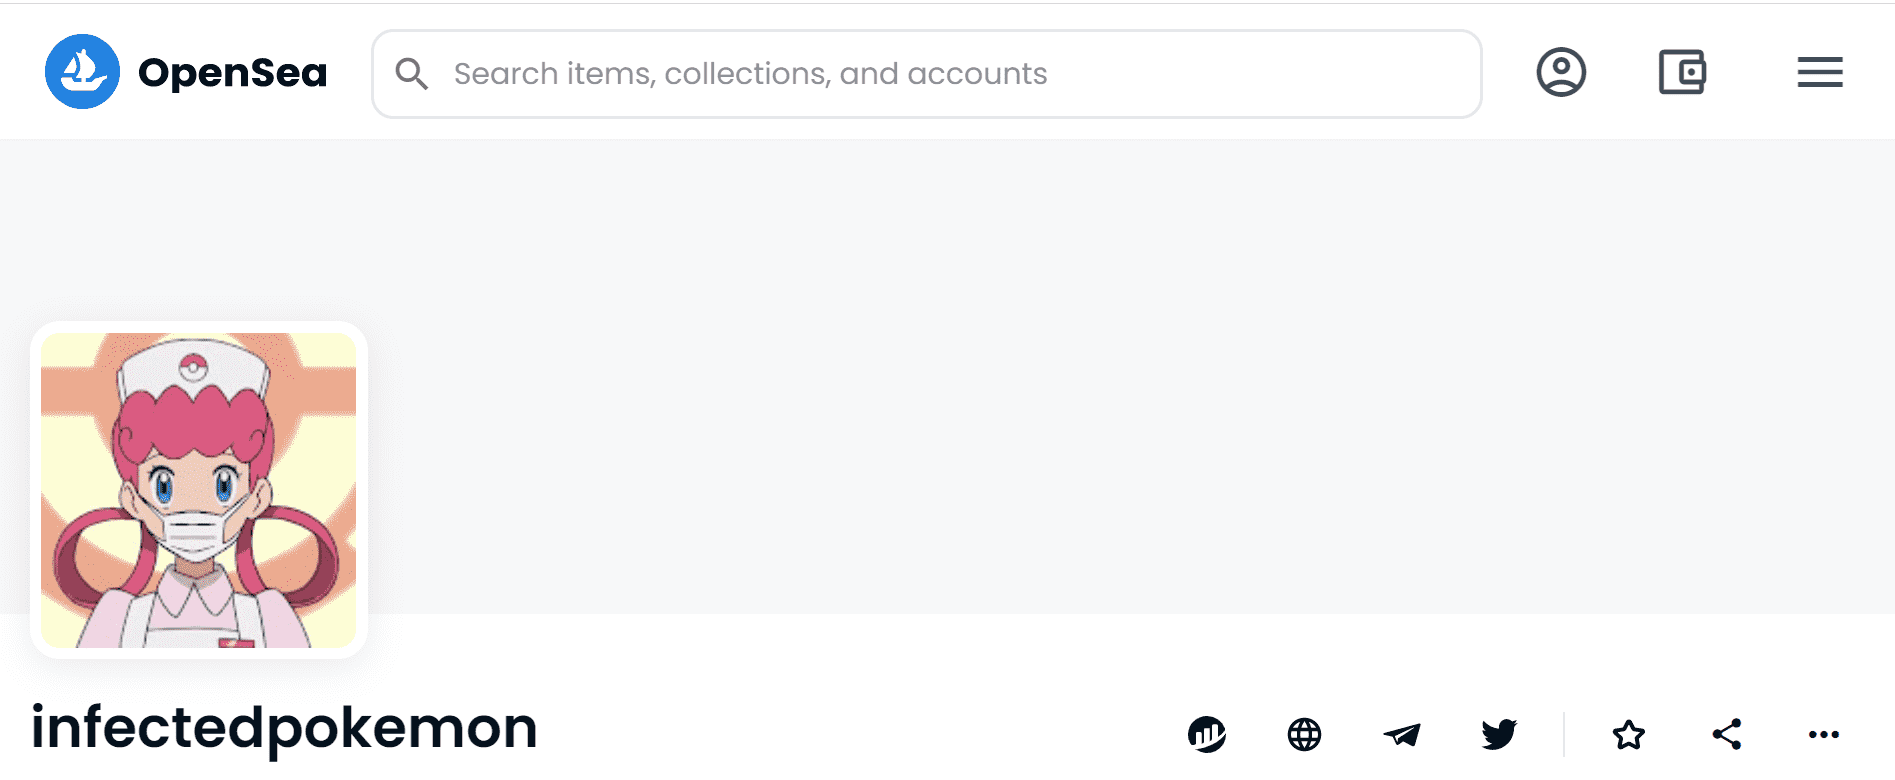1895x780 pixels.
Task: Open the Telegram link icon
Action: click(x=1402, y=735)
